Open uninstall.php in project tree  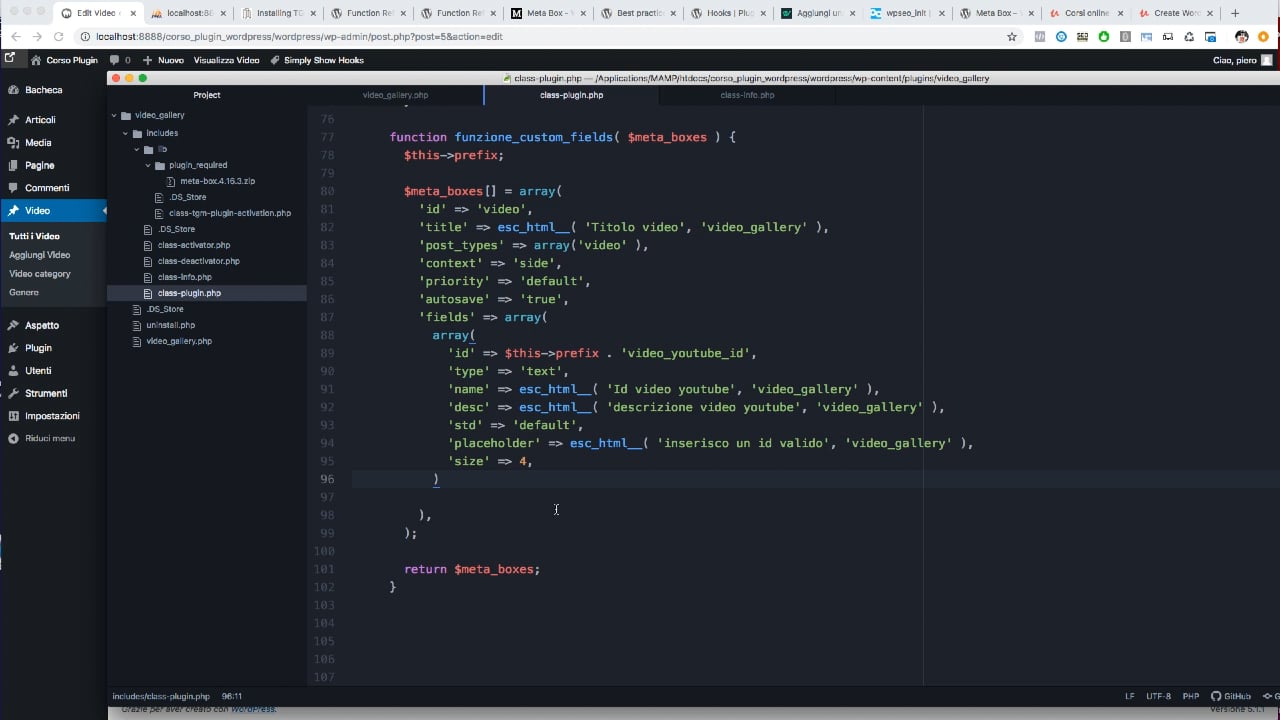click(171, 325)
